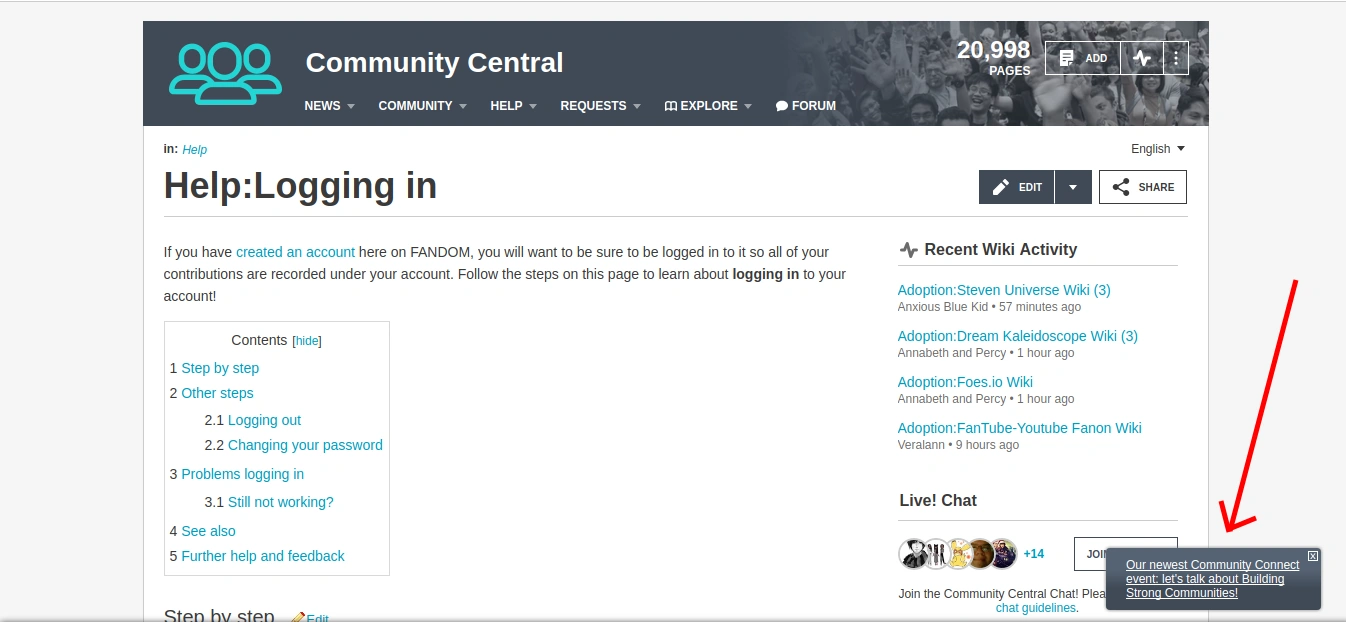Open the Community navigation menu
The image size is (1346, 622).
(x=422, y=106)
